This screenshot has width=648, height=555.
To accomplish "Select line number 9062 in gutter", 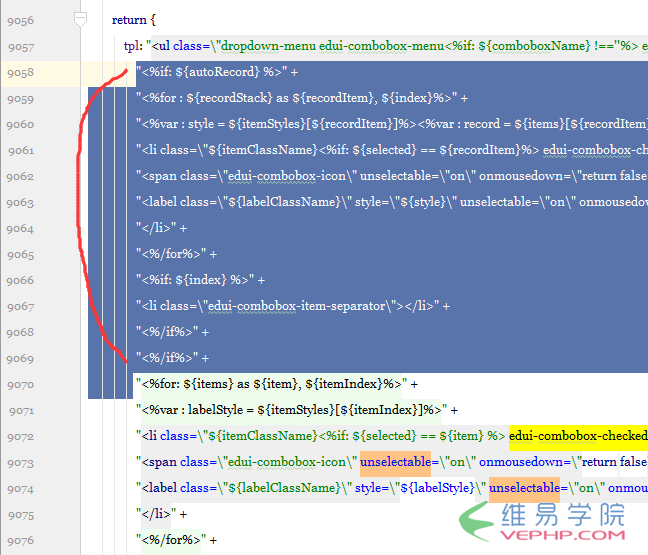I will click(21, 176).
